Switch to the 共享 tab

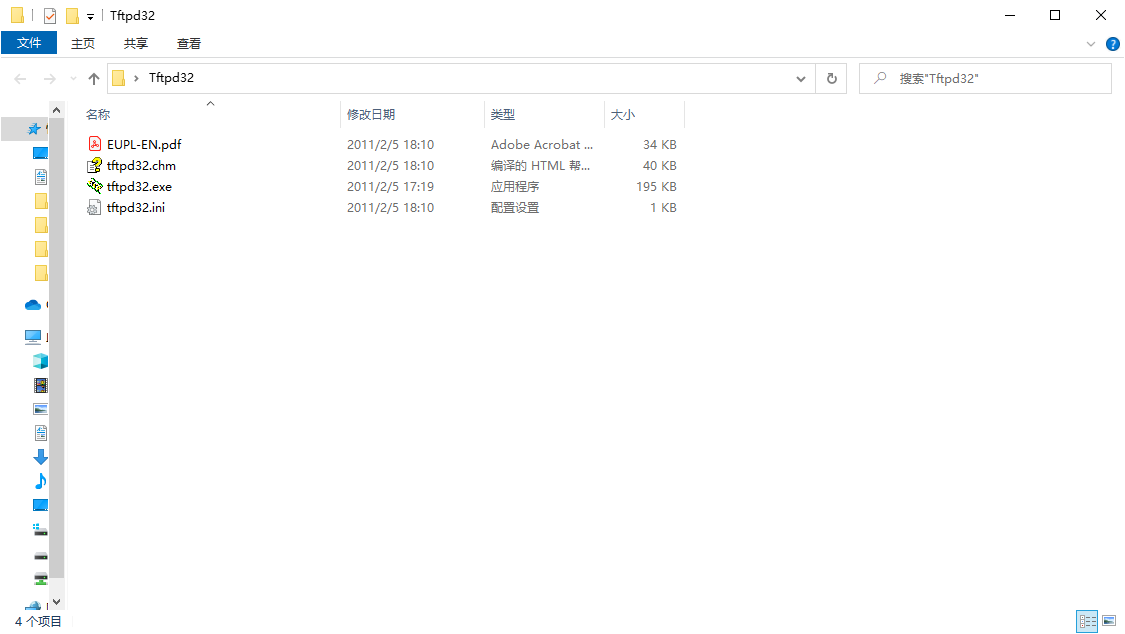(x=136, y=44)
